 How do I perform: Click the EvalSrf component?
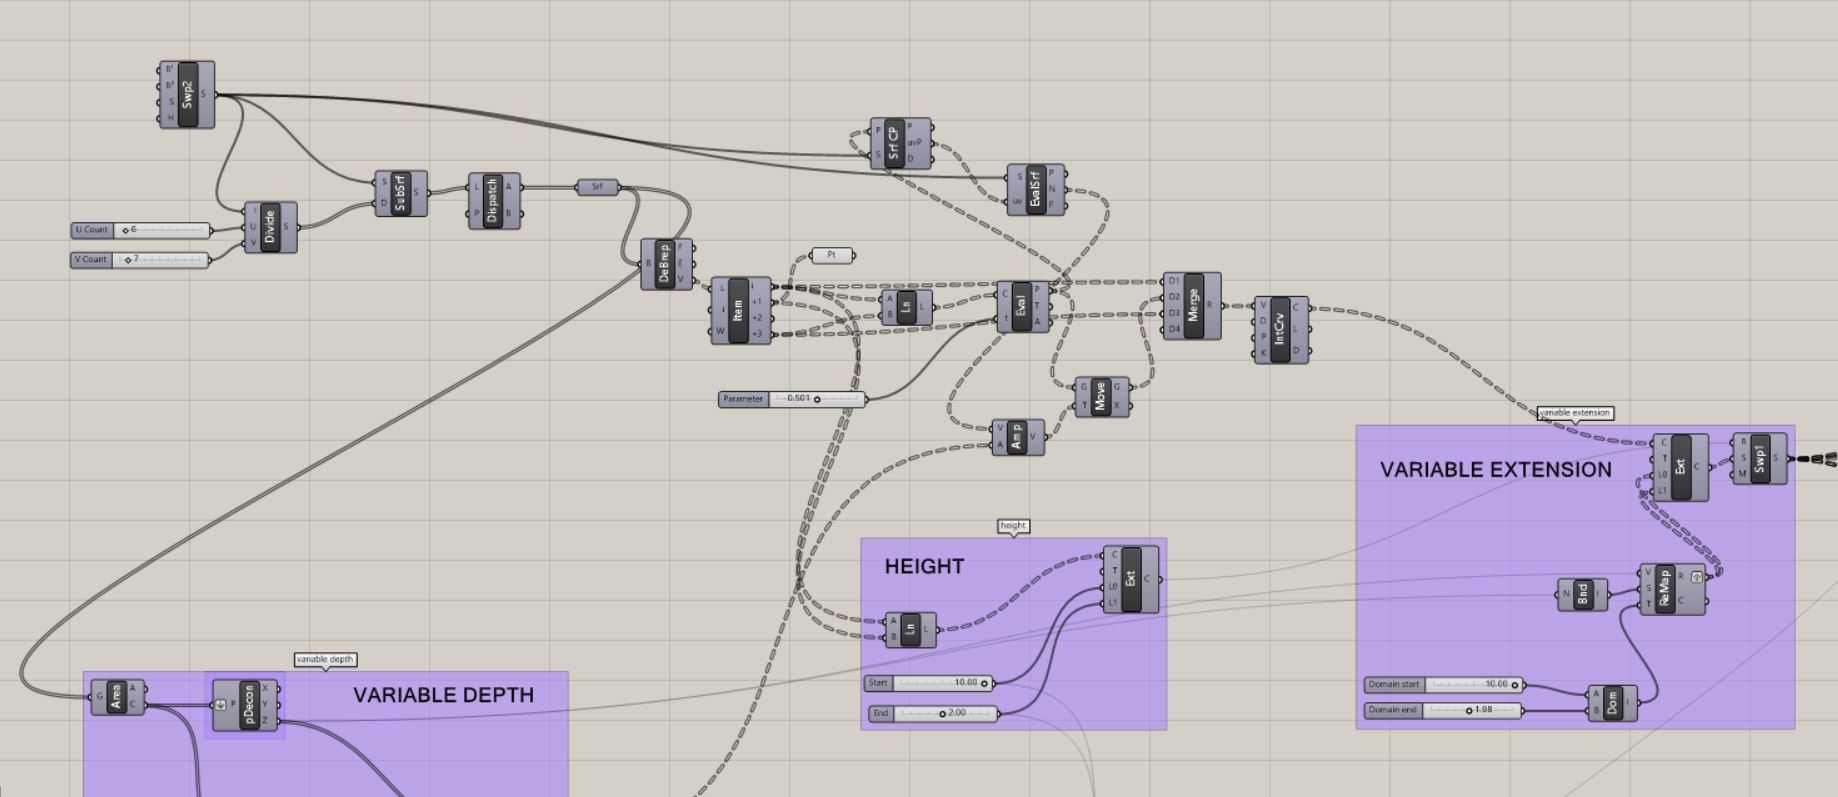[x=1035, y=189]
